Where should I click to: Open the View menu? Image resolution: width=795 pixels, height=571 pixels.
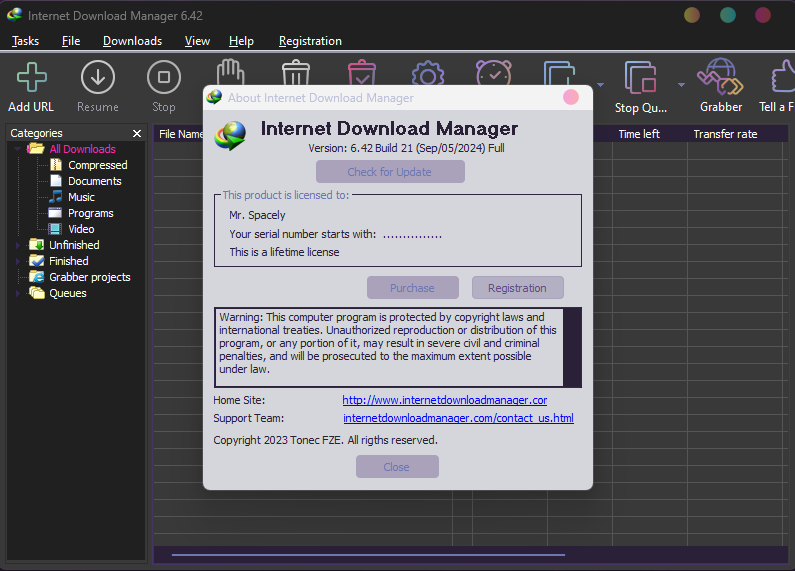tap(197, 41)
